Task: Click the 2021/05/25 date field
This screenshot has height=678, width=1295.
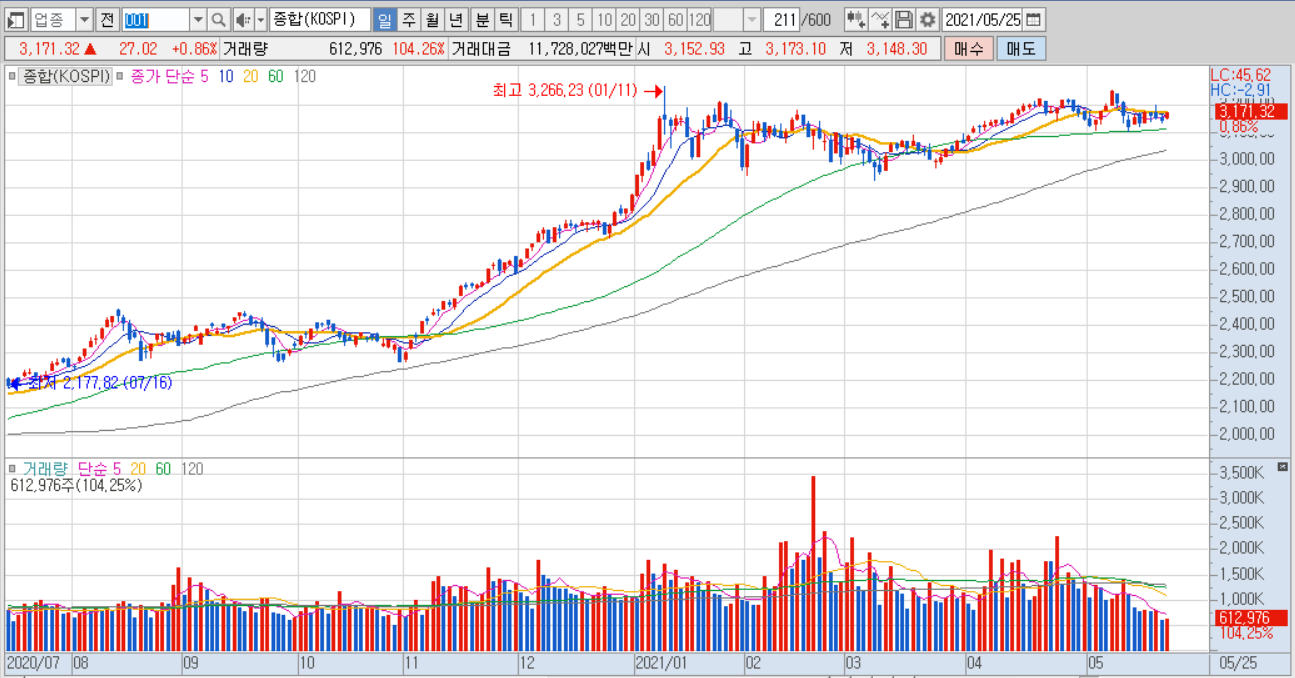Action: click(x=984, y=19)
